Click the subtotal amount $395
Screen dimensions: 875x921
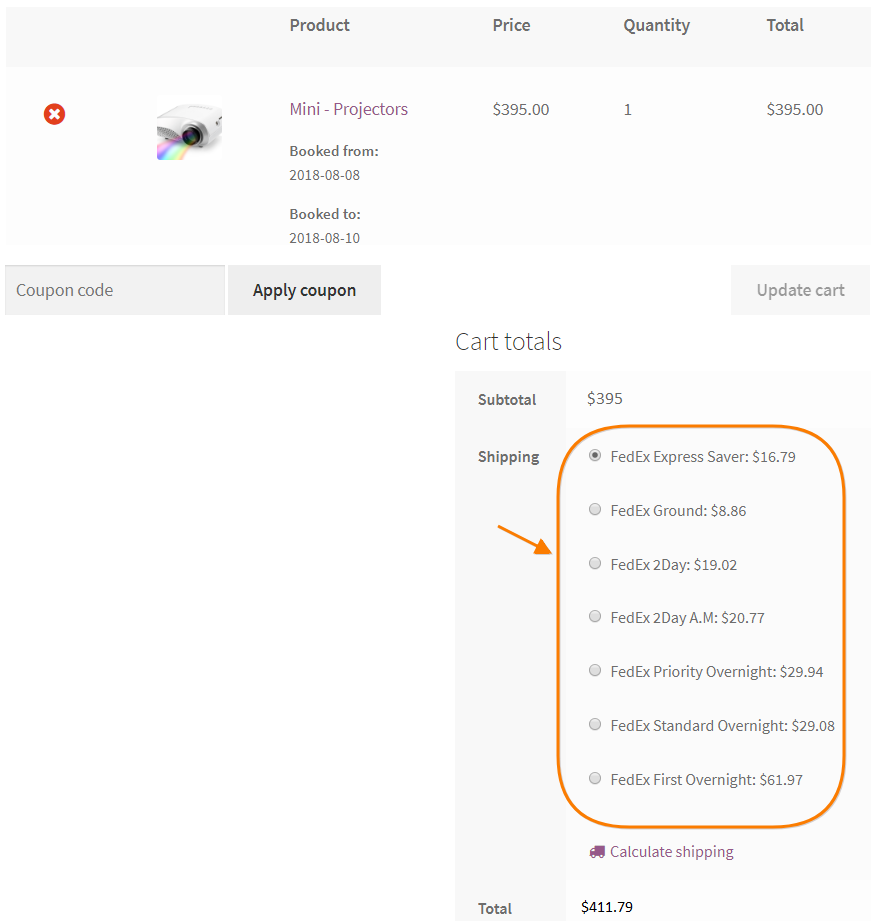point(605,399)
